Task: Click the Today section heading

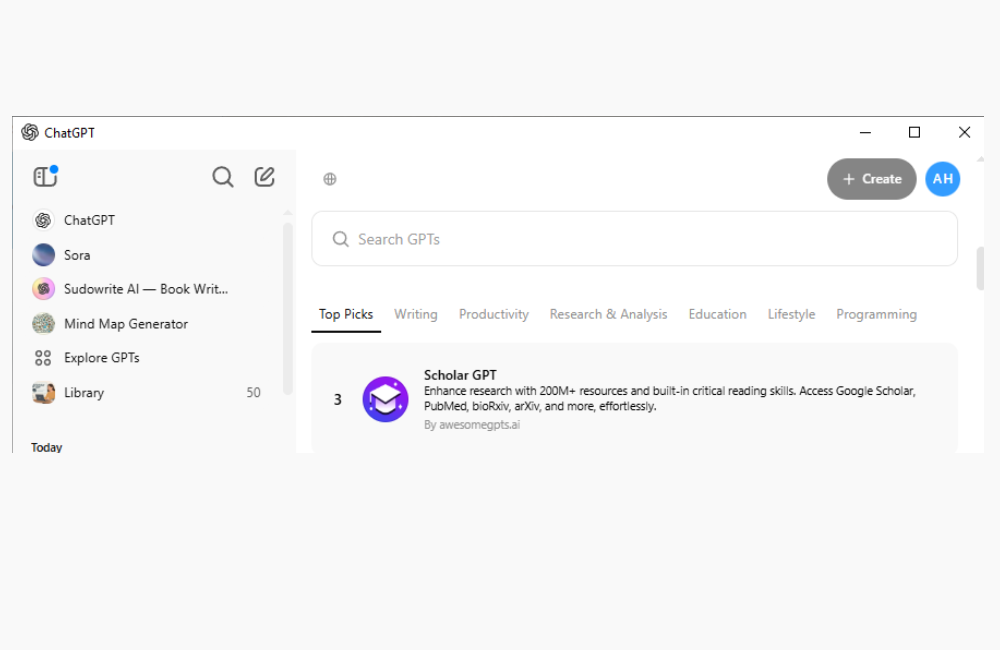Action: pos(47,447)
